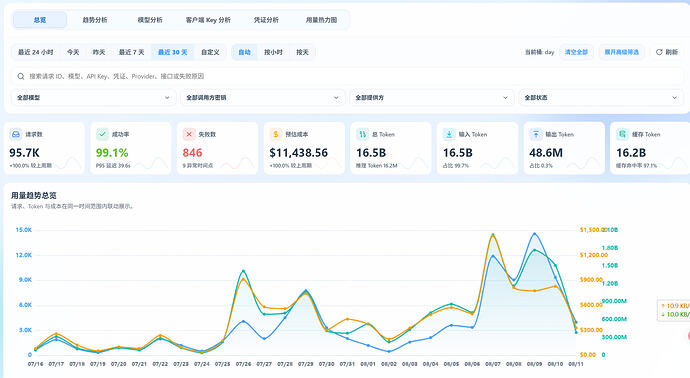
Task: Select the 今天 time range
Action: [73, 52]
